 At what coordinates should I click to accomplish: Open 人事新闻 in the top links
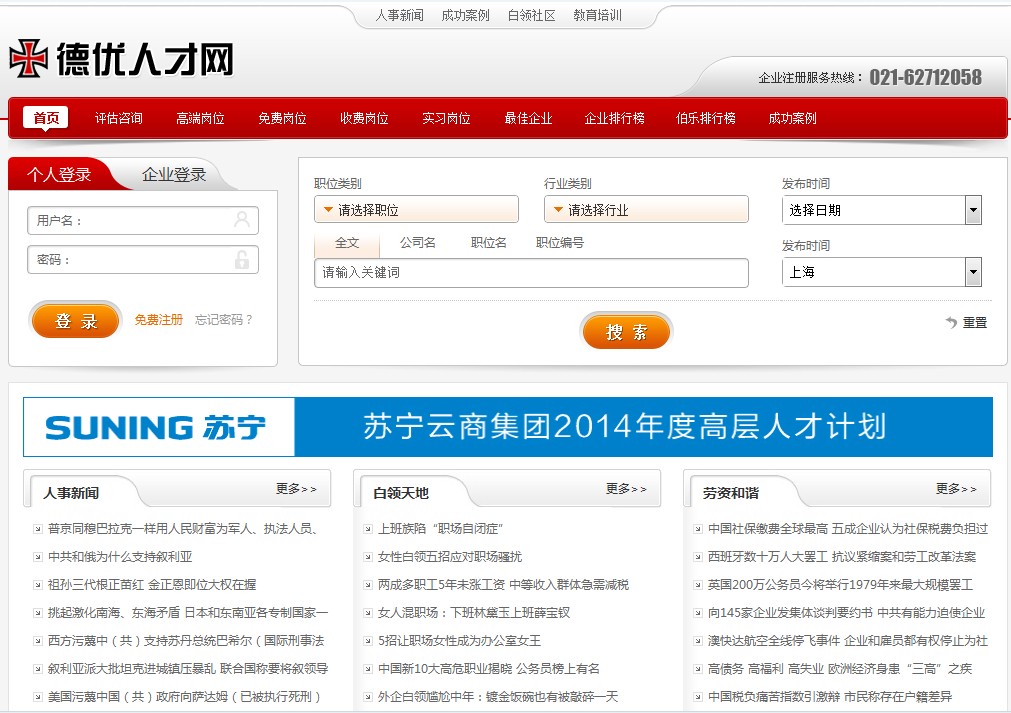(400, 15)
